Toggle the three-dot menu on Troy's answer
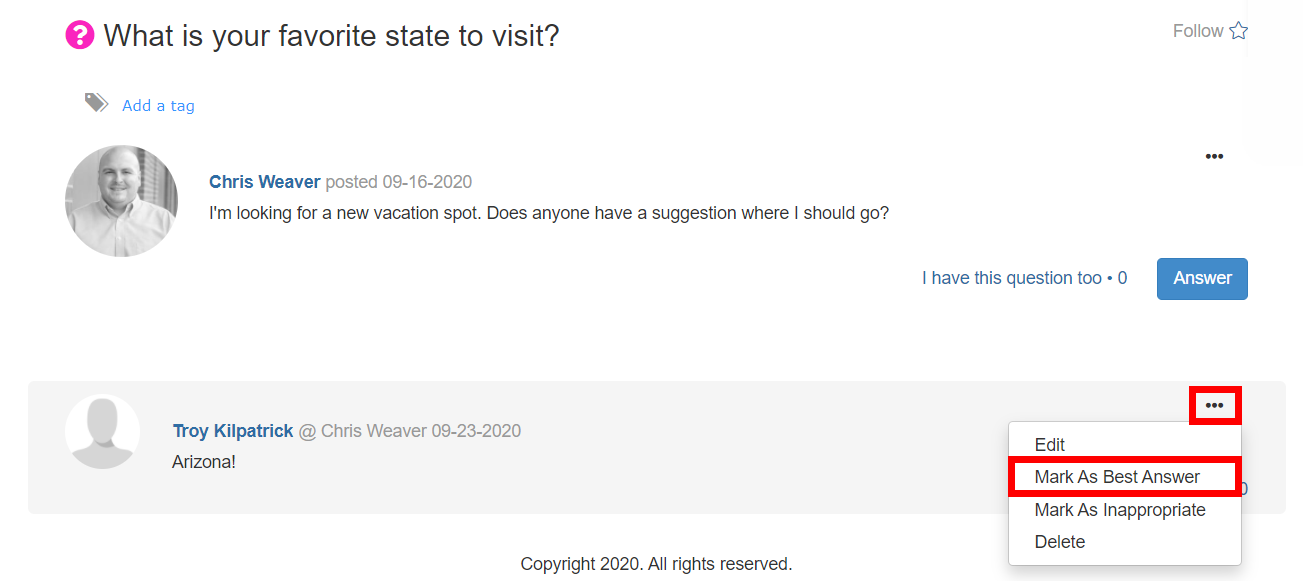Screen dimensions: 1303x581 coord(1214,405)
